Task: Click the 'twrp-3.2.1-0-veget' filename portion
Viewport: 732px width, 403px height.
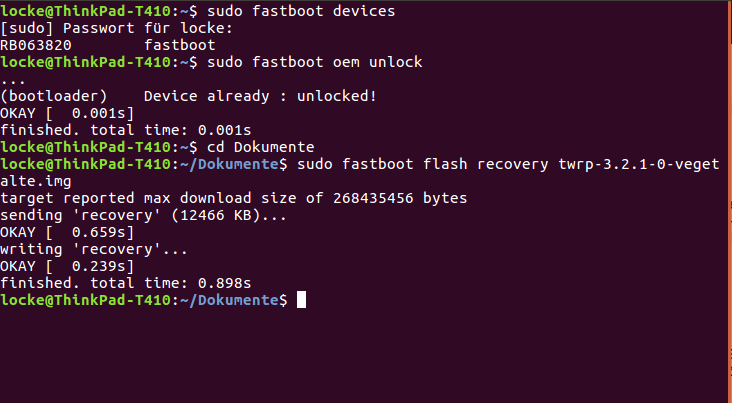Action: 639,164
